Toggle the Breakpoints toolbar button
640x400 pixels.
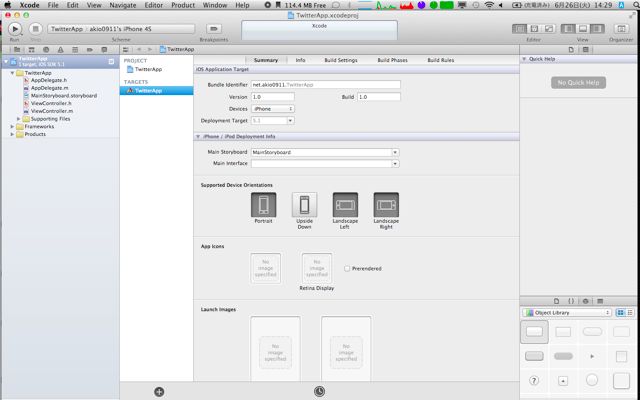(213, 29)
